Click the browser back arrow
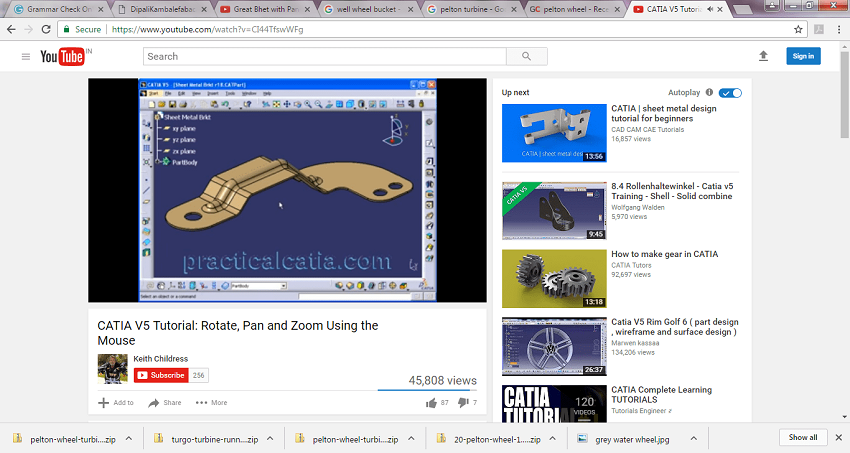 point(11,29)
